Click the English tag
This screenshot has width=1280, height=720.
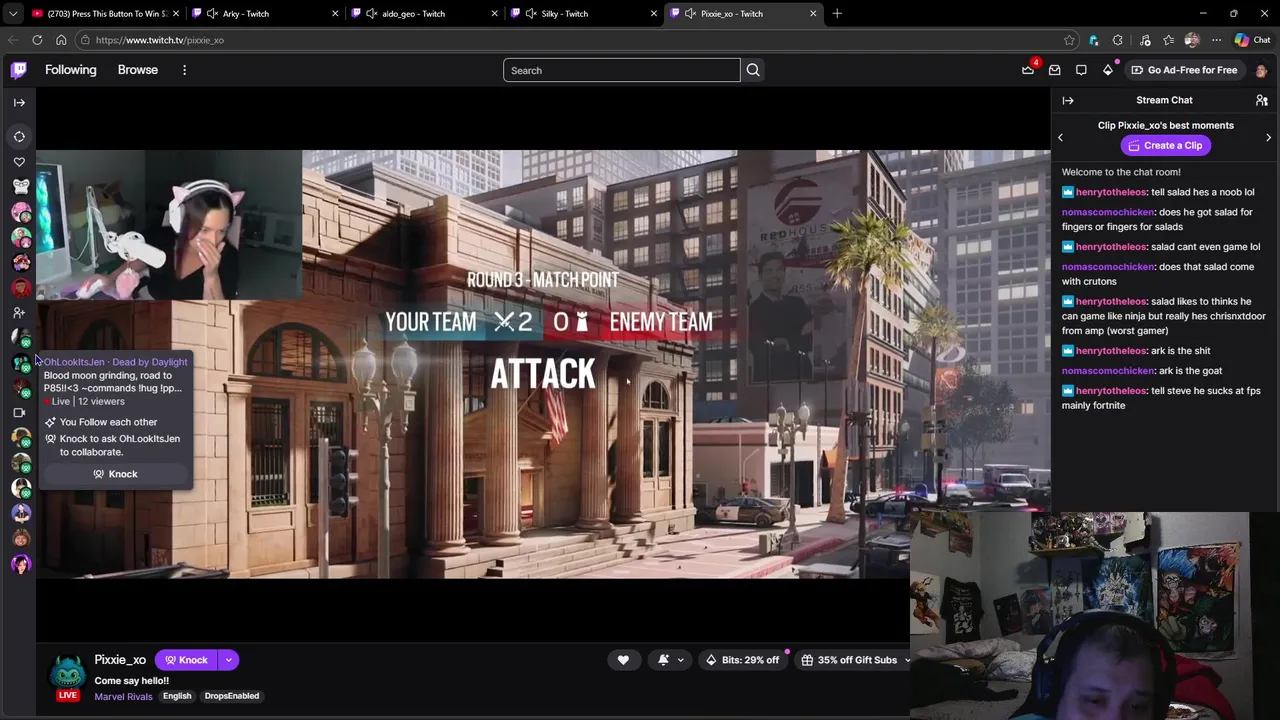(177, 696)
